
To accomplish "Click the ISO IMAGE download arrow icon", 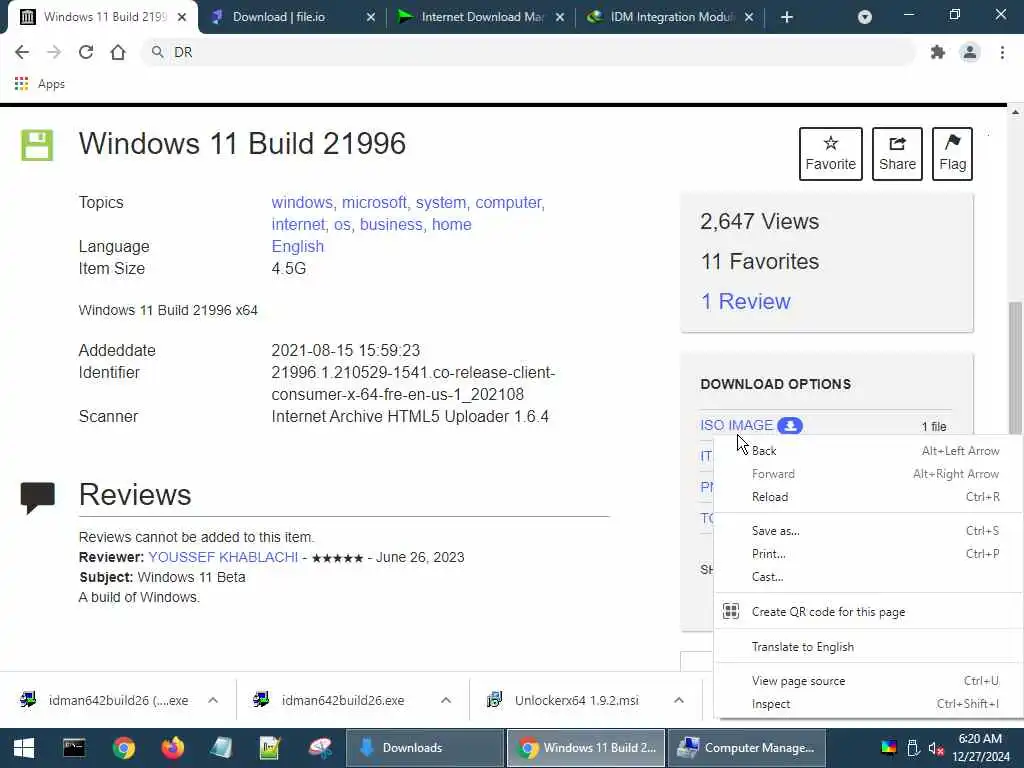I will pos(790,425).
